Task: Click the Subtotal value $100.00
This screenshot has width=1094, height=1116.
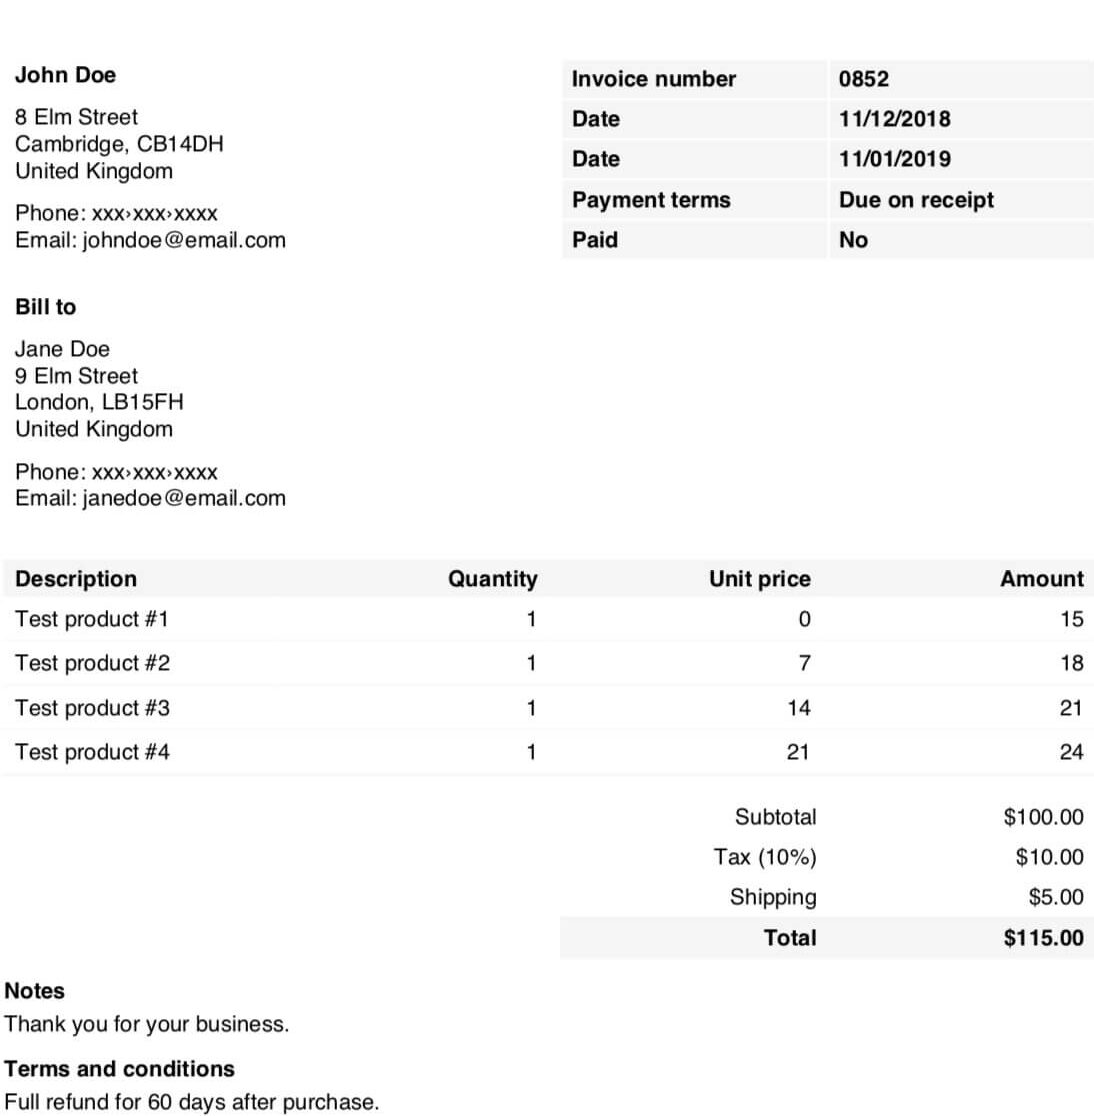Action: tap(1043, 817)
